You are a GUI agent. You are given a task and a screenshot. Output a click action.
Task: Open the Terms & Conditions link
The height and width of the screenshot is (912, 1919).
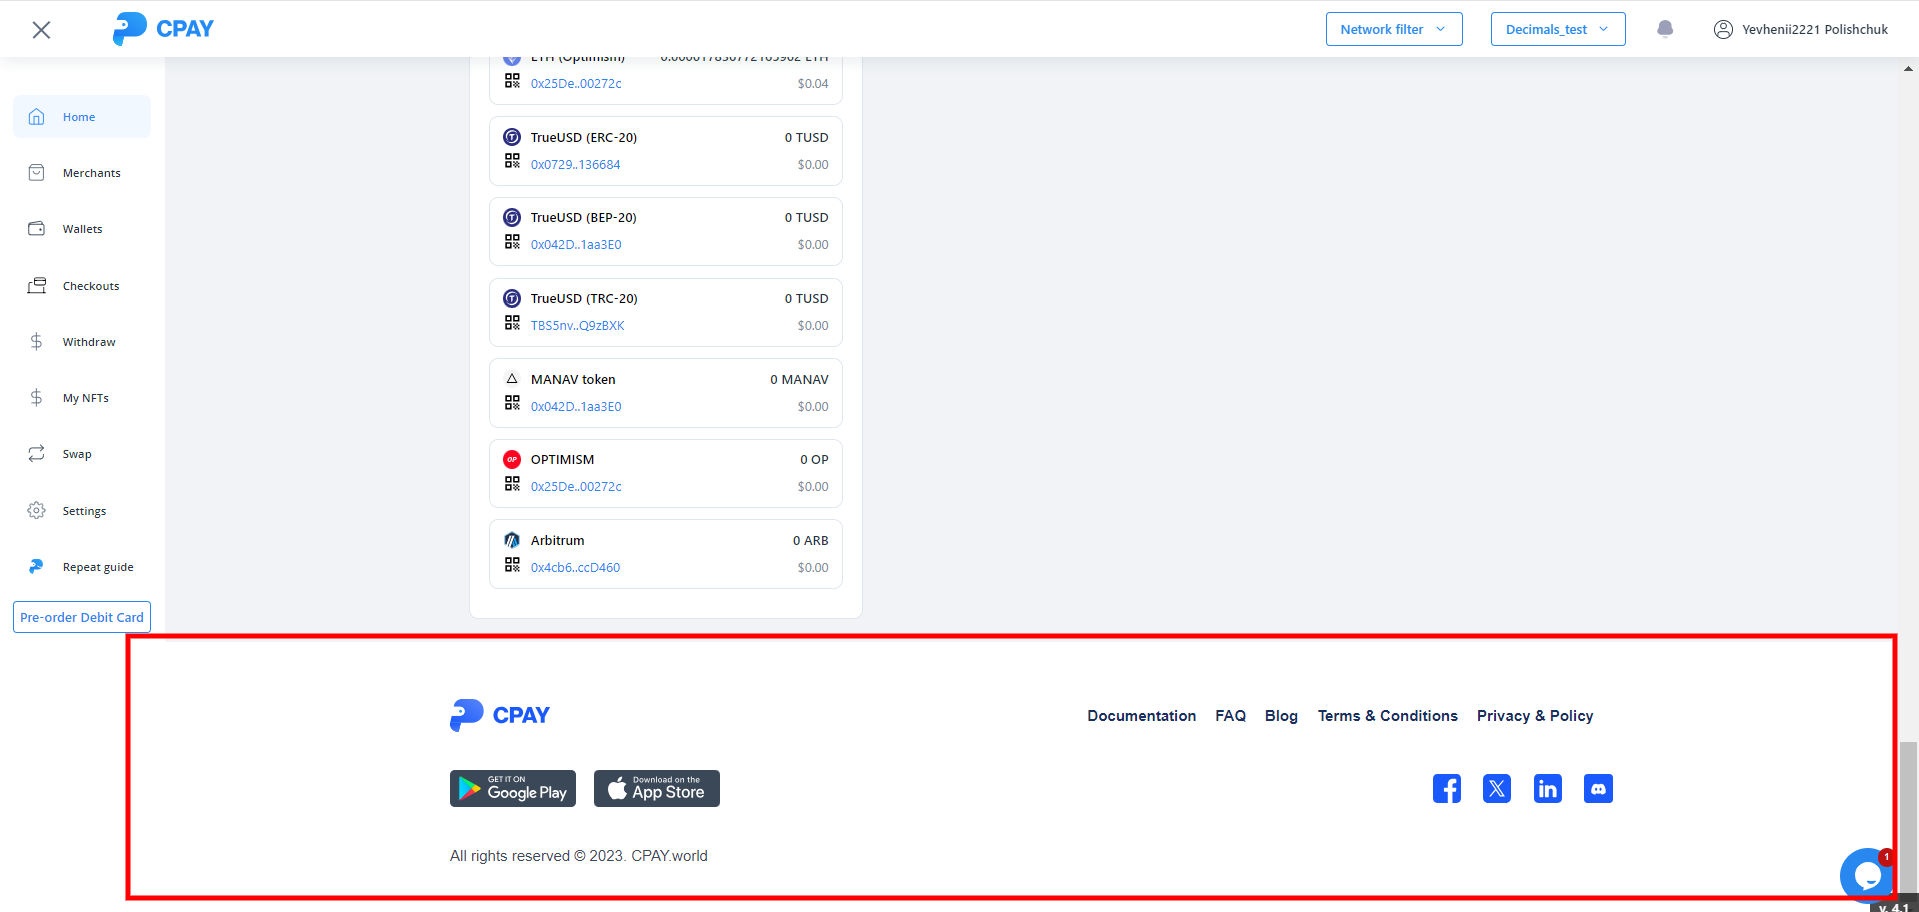pos(1387,716)
